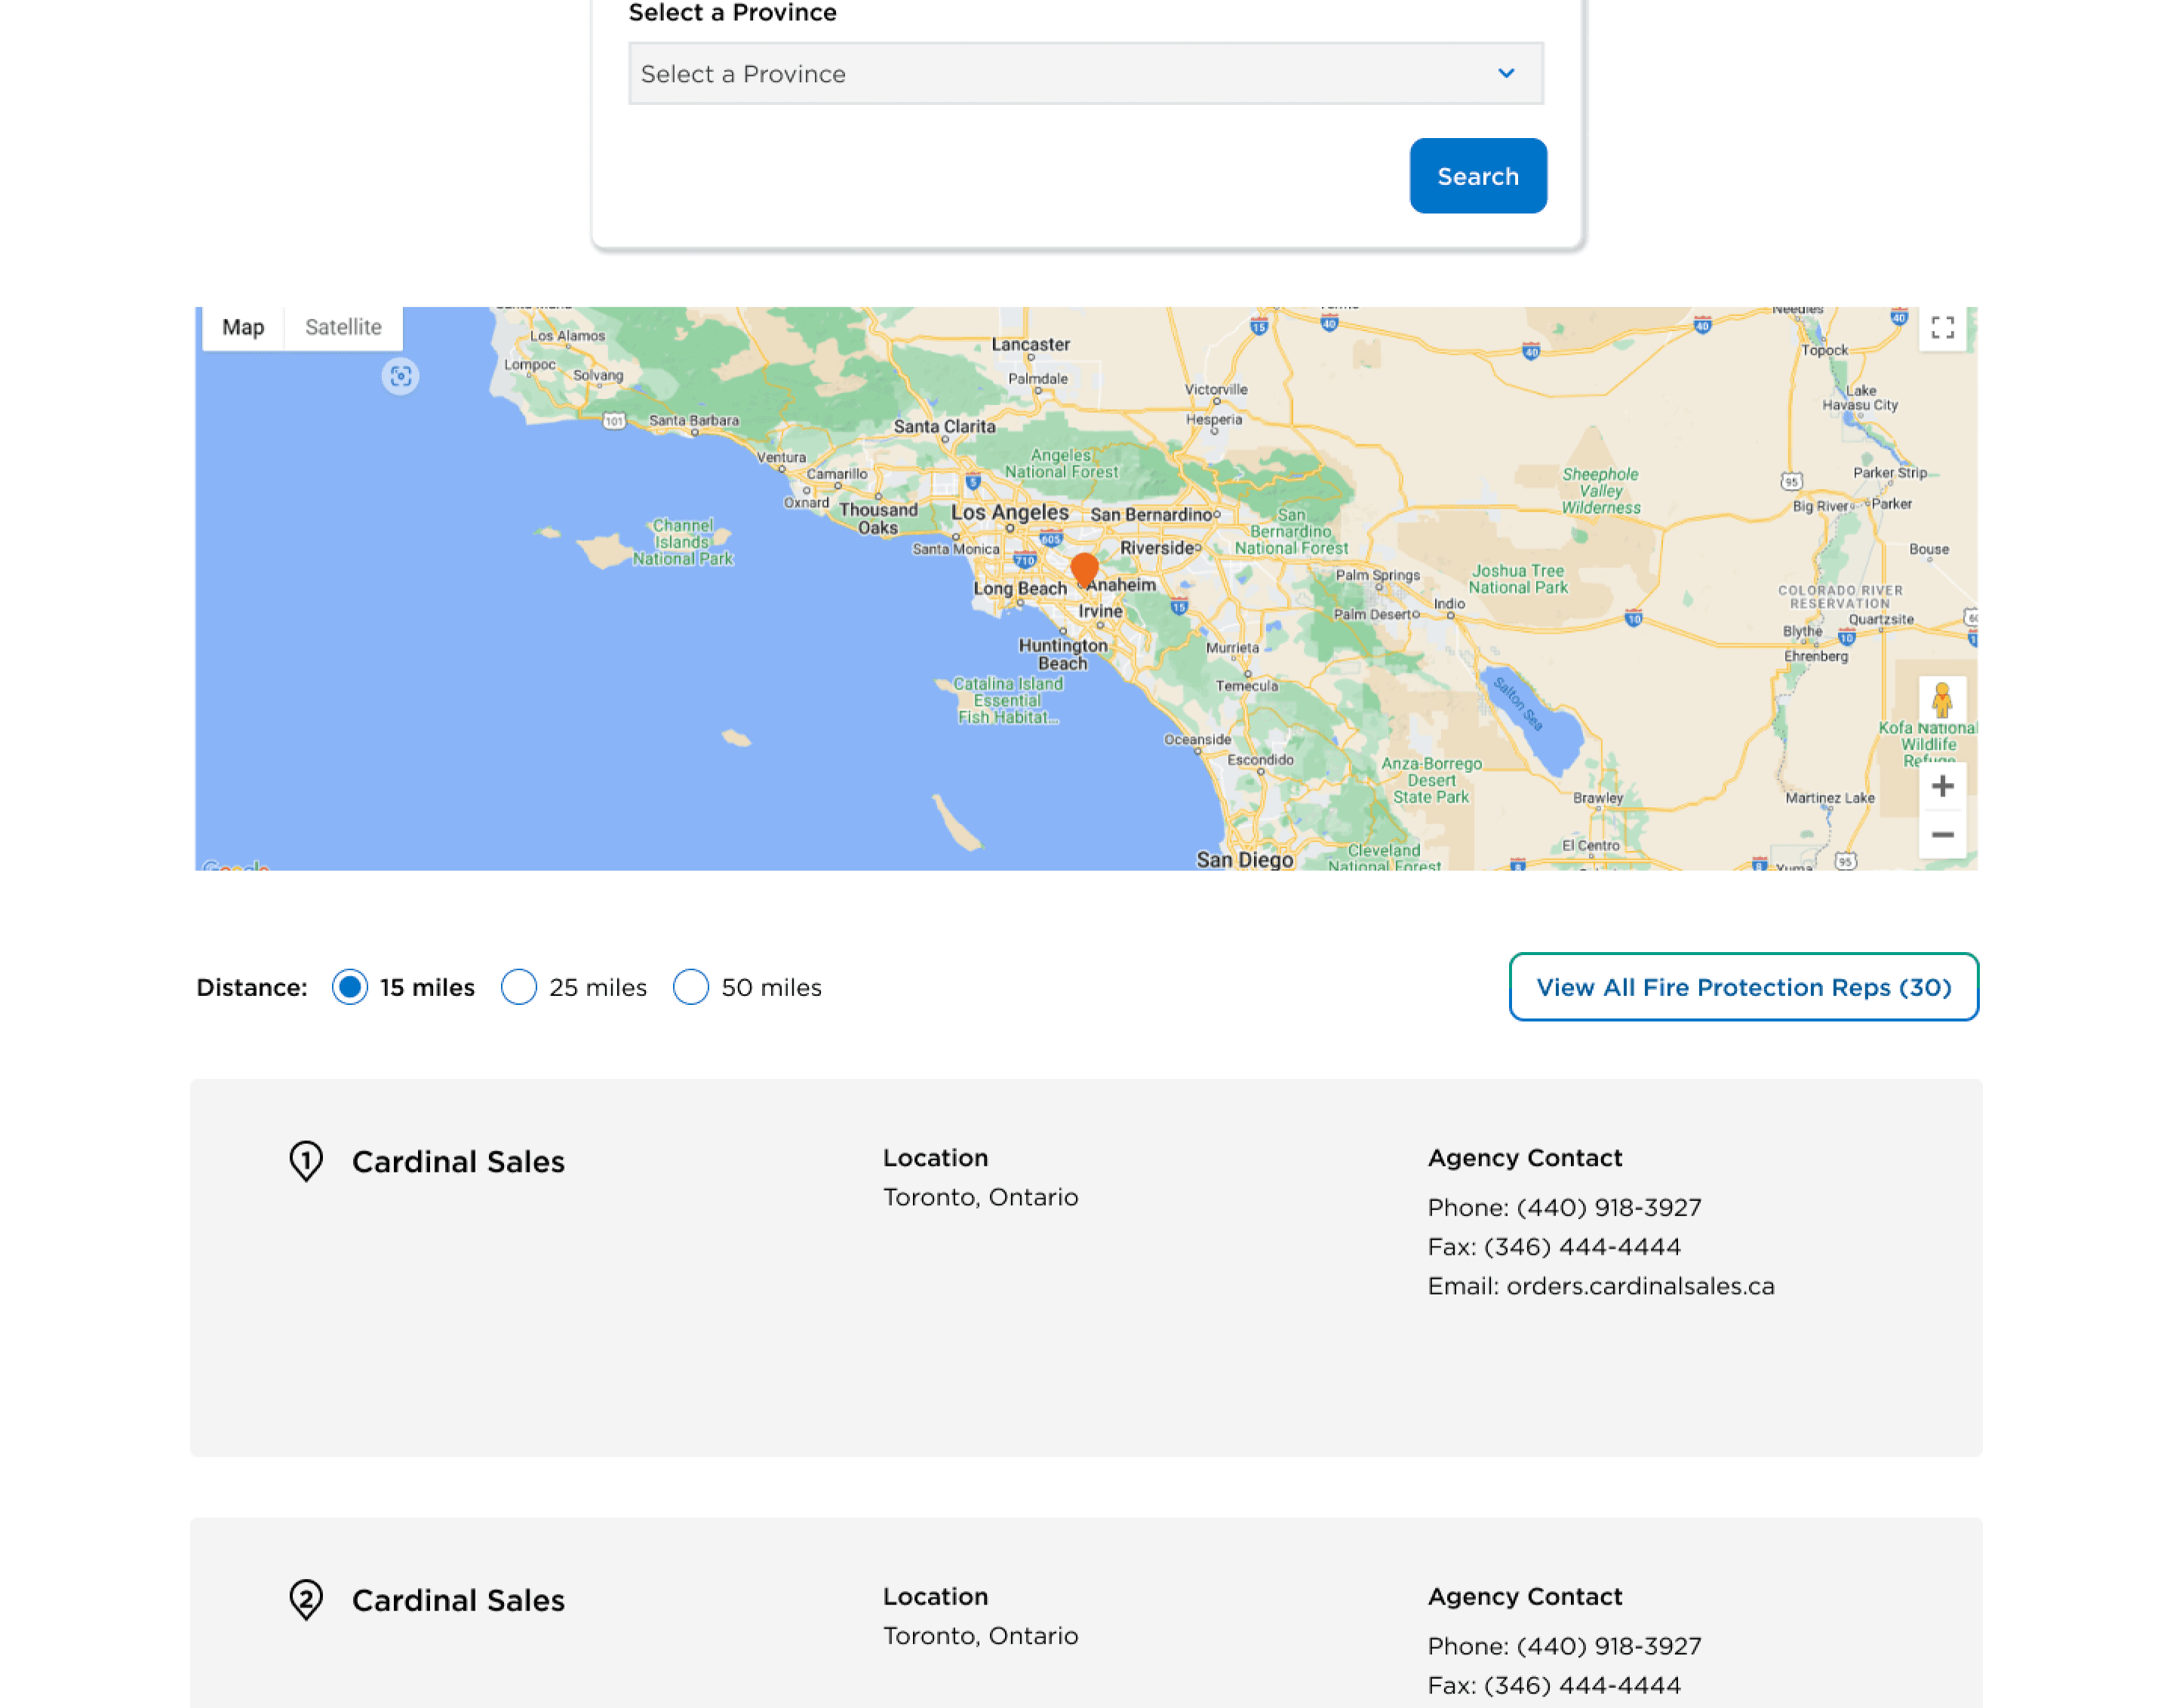Click email orders.cardinalsales.ca

1640,1286
